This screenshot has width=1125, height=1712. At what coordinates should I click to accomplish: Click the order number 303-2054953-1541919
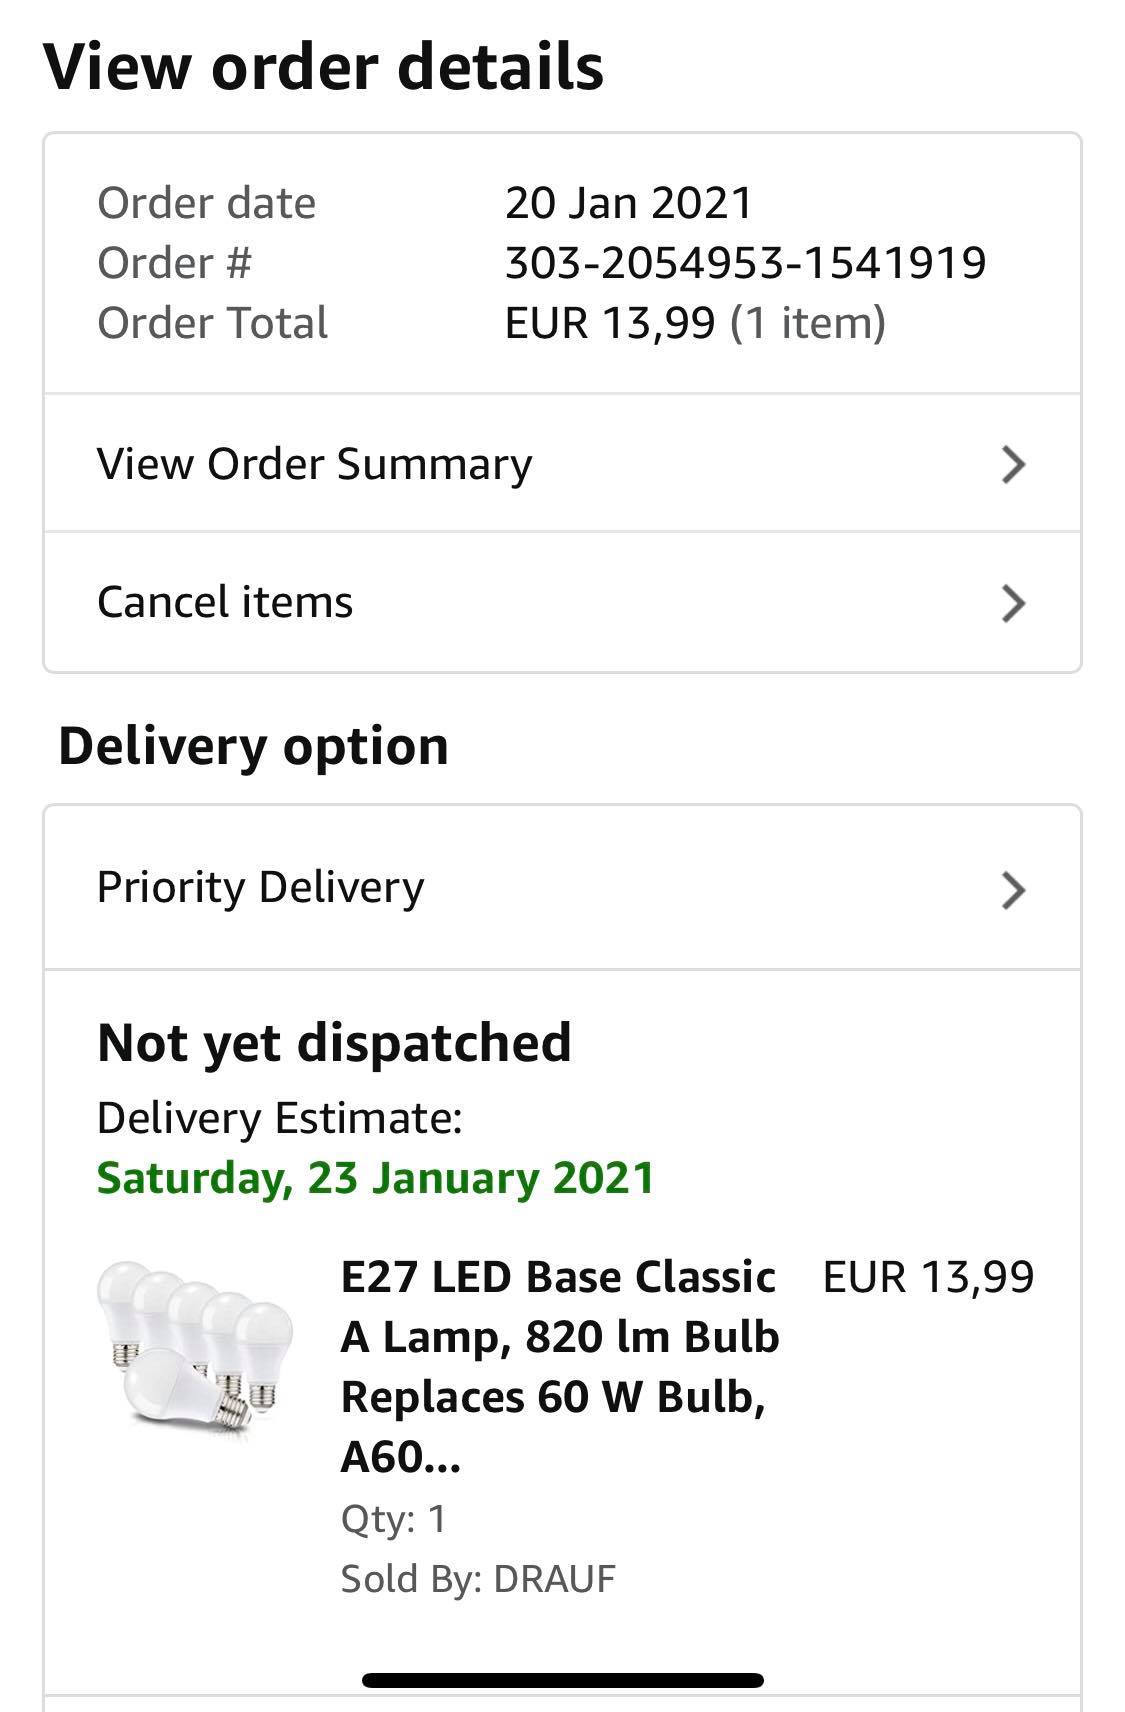tap(745, 263)
